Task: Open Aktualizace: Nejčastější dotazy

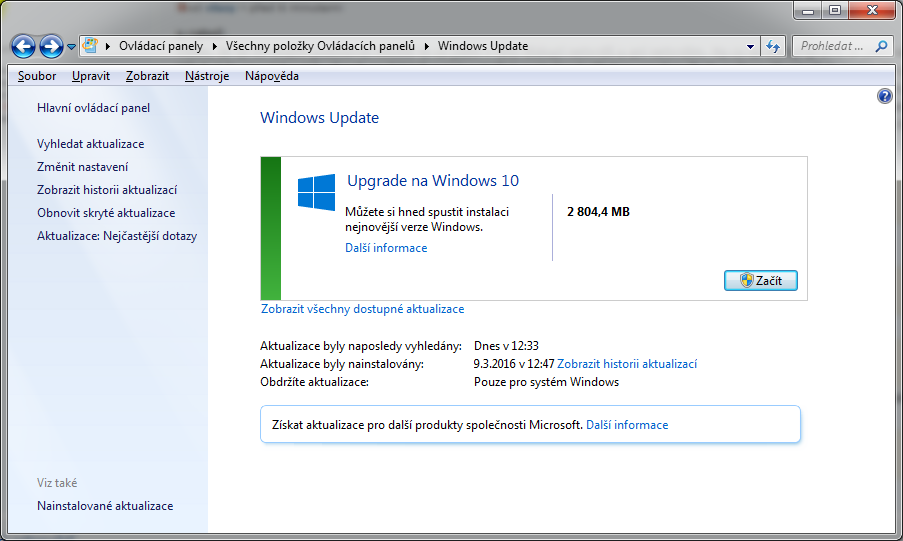Action: [x=117, y=236]
